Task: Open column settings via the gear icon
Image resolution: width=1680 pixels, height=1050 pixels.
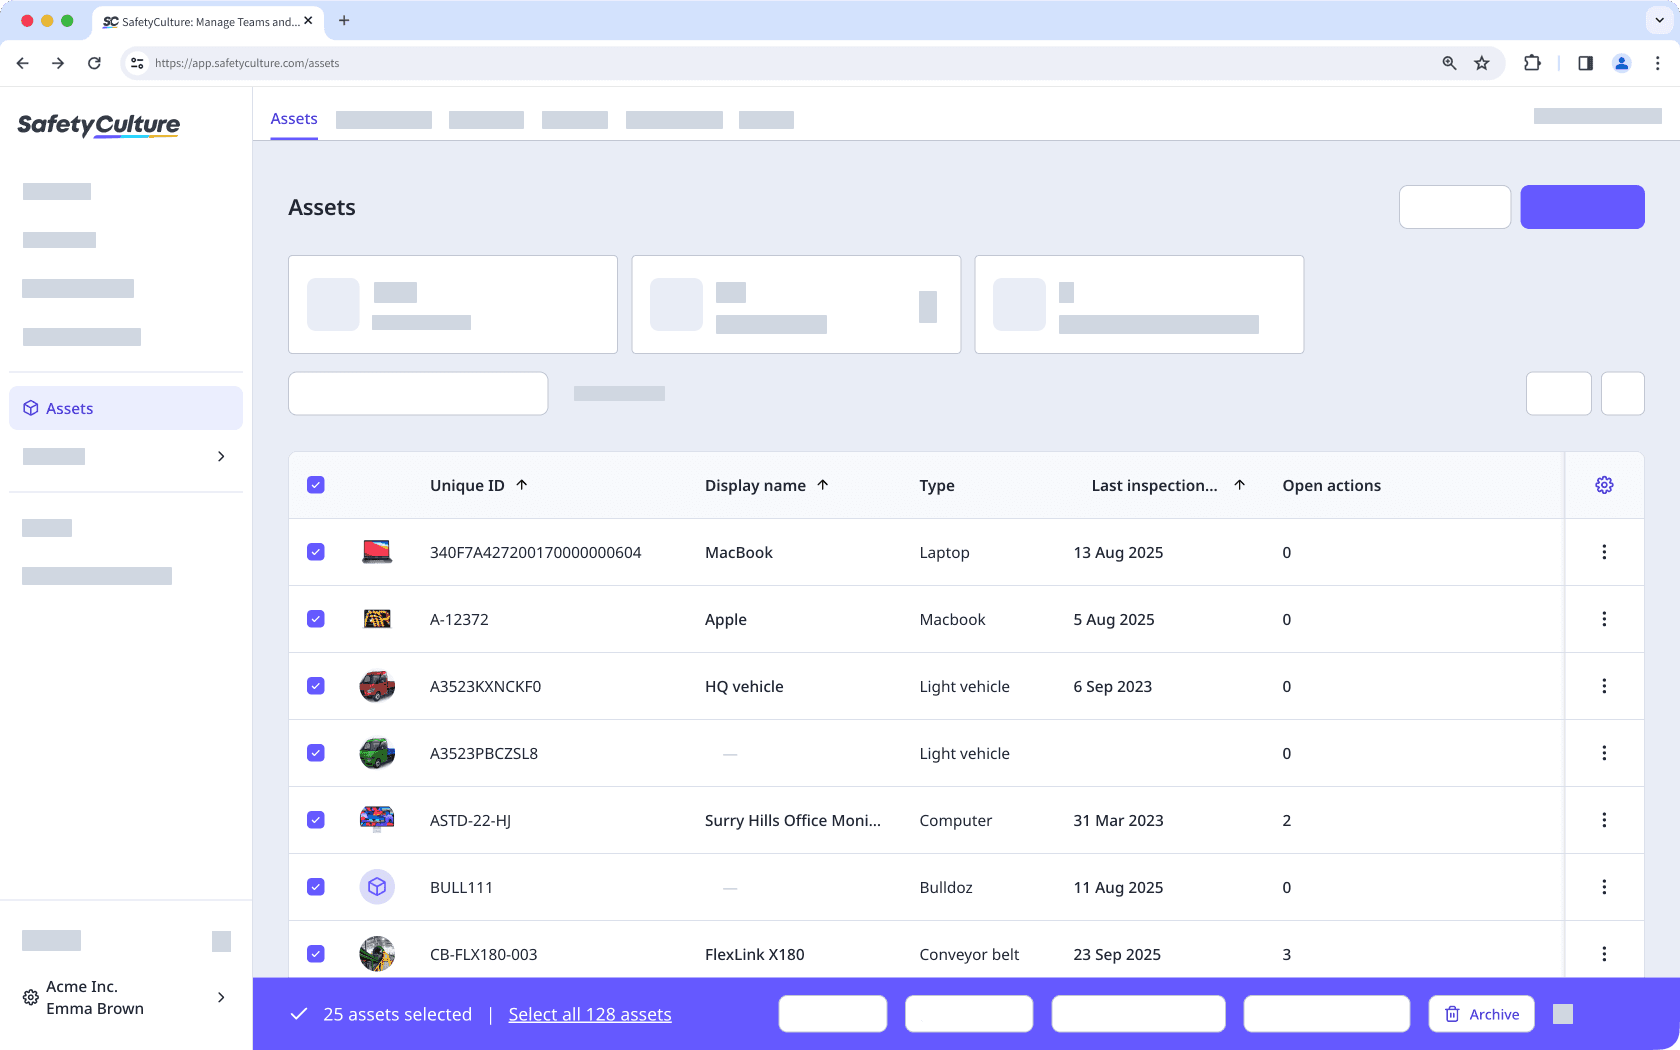Action: 1604,484
